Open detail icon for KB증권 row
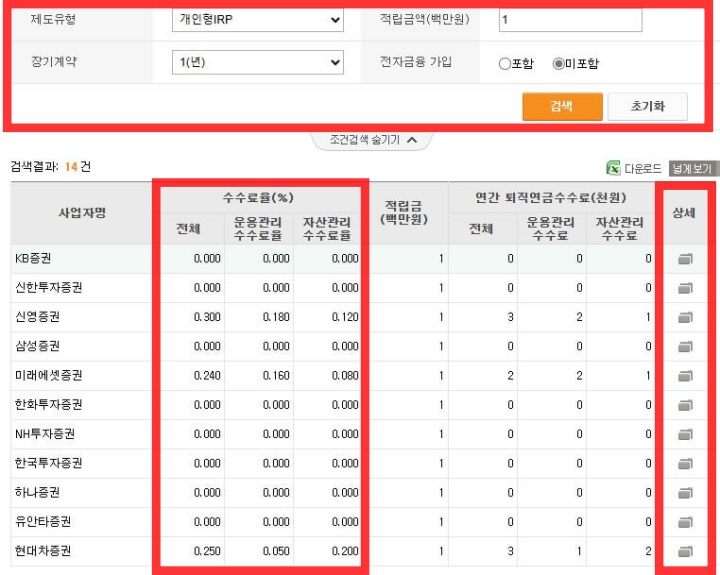This screenshot has width=720, height=575. click(x=685, y=259)
